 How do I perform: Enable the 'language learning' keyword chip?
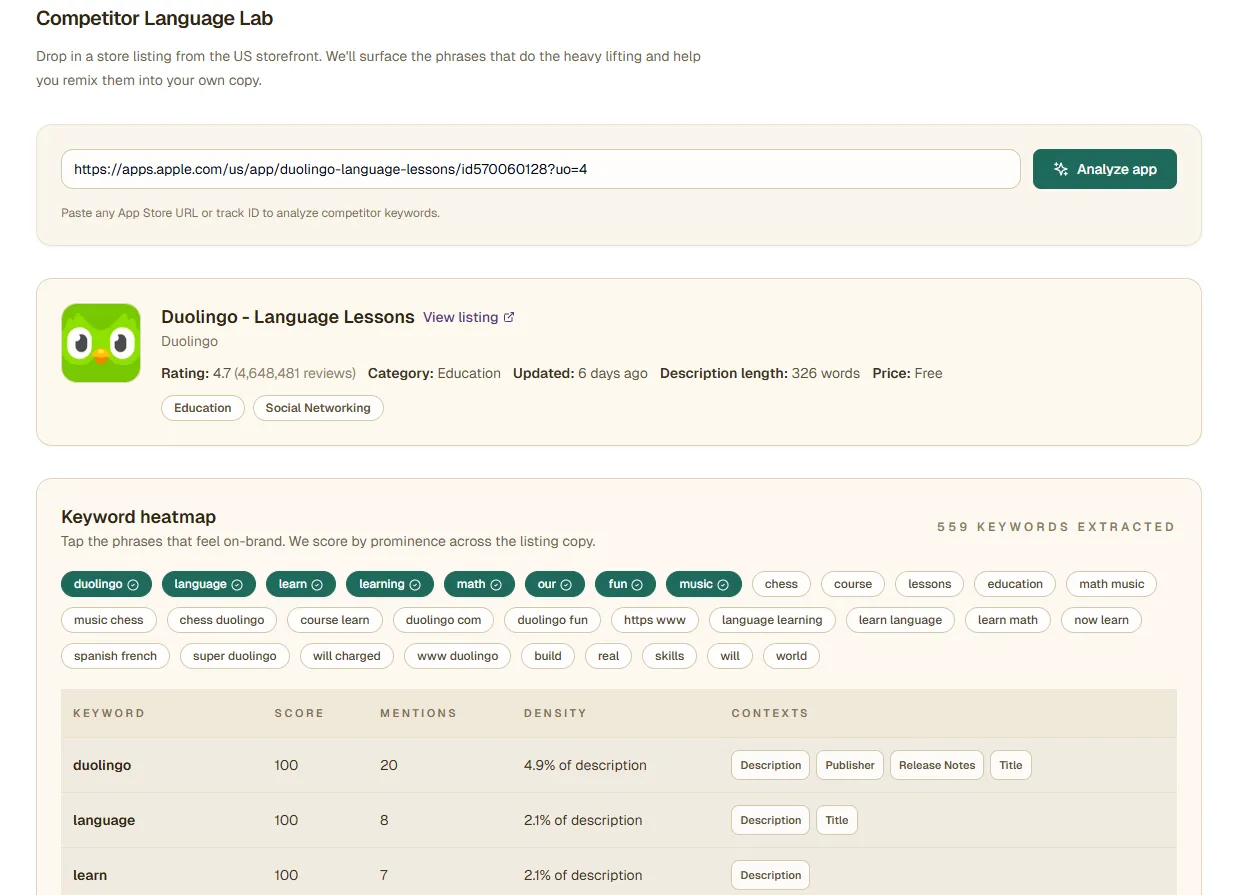coord(772,620)
